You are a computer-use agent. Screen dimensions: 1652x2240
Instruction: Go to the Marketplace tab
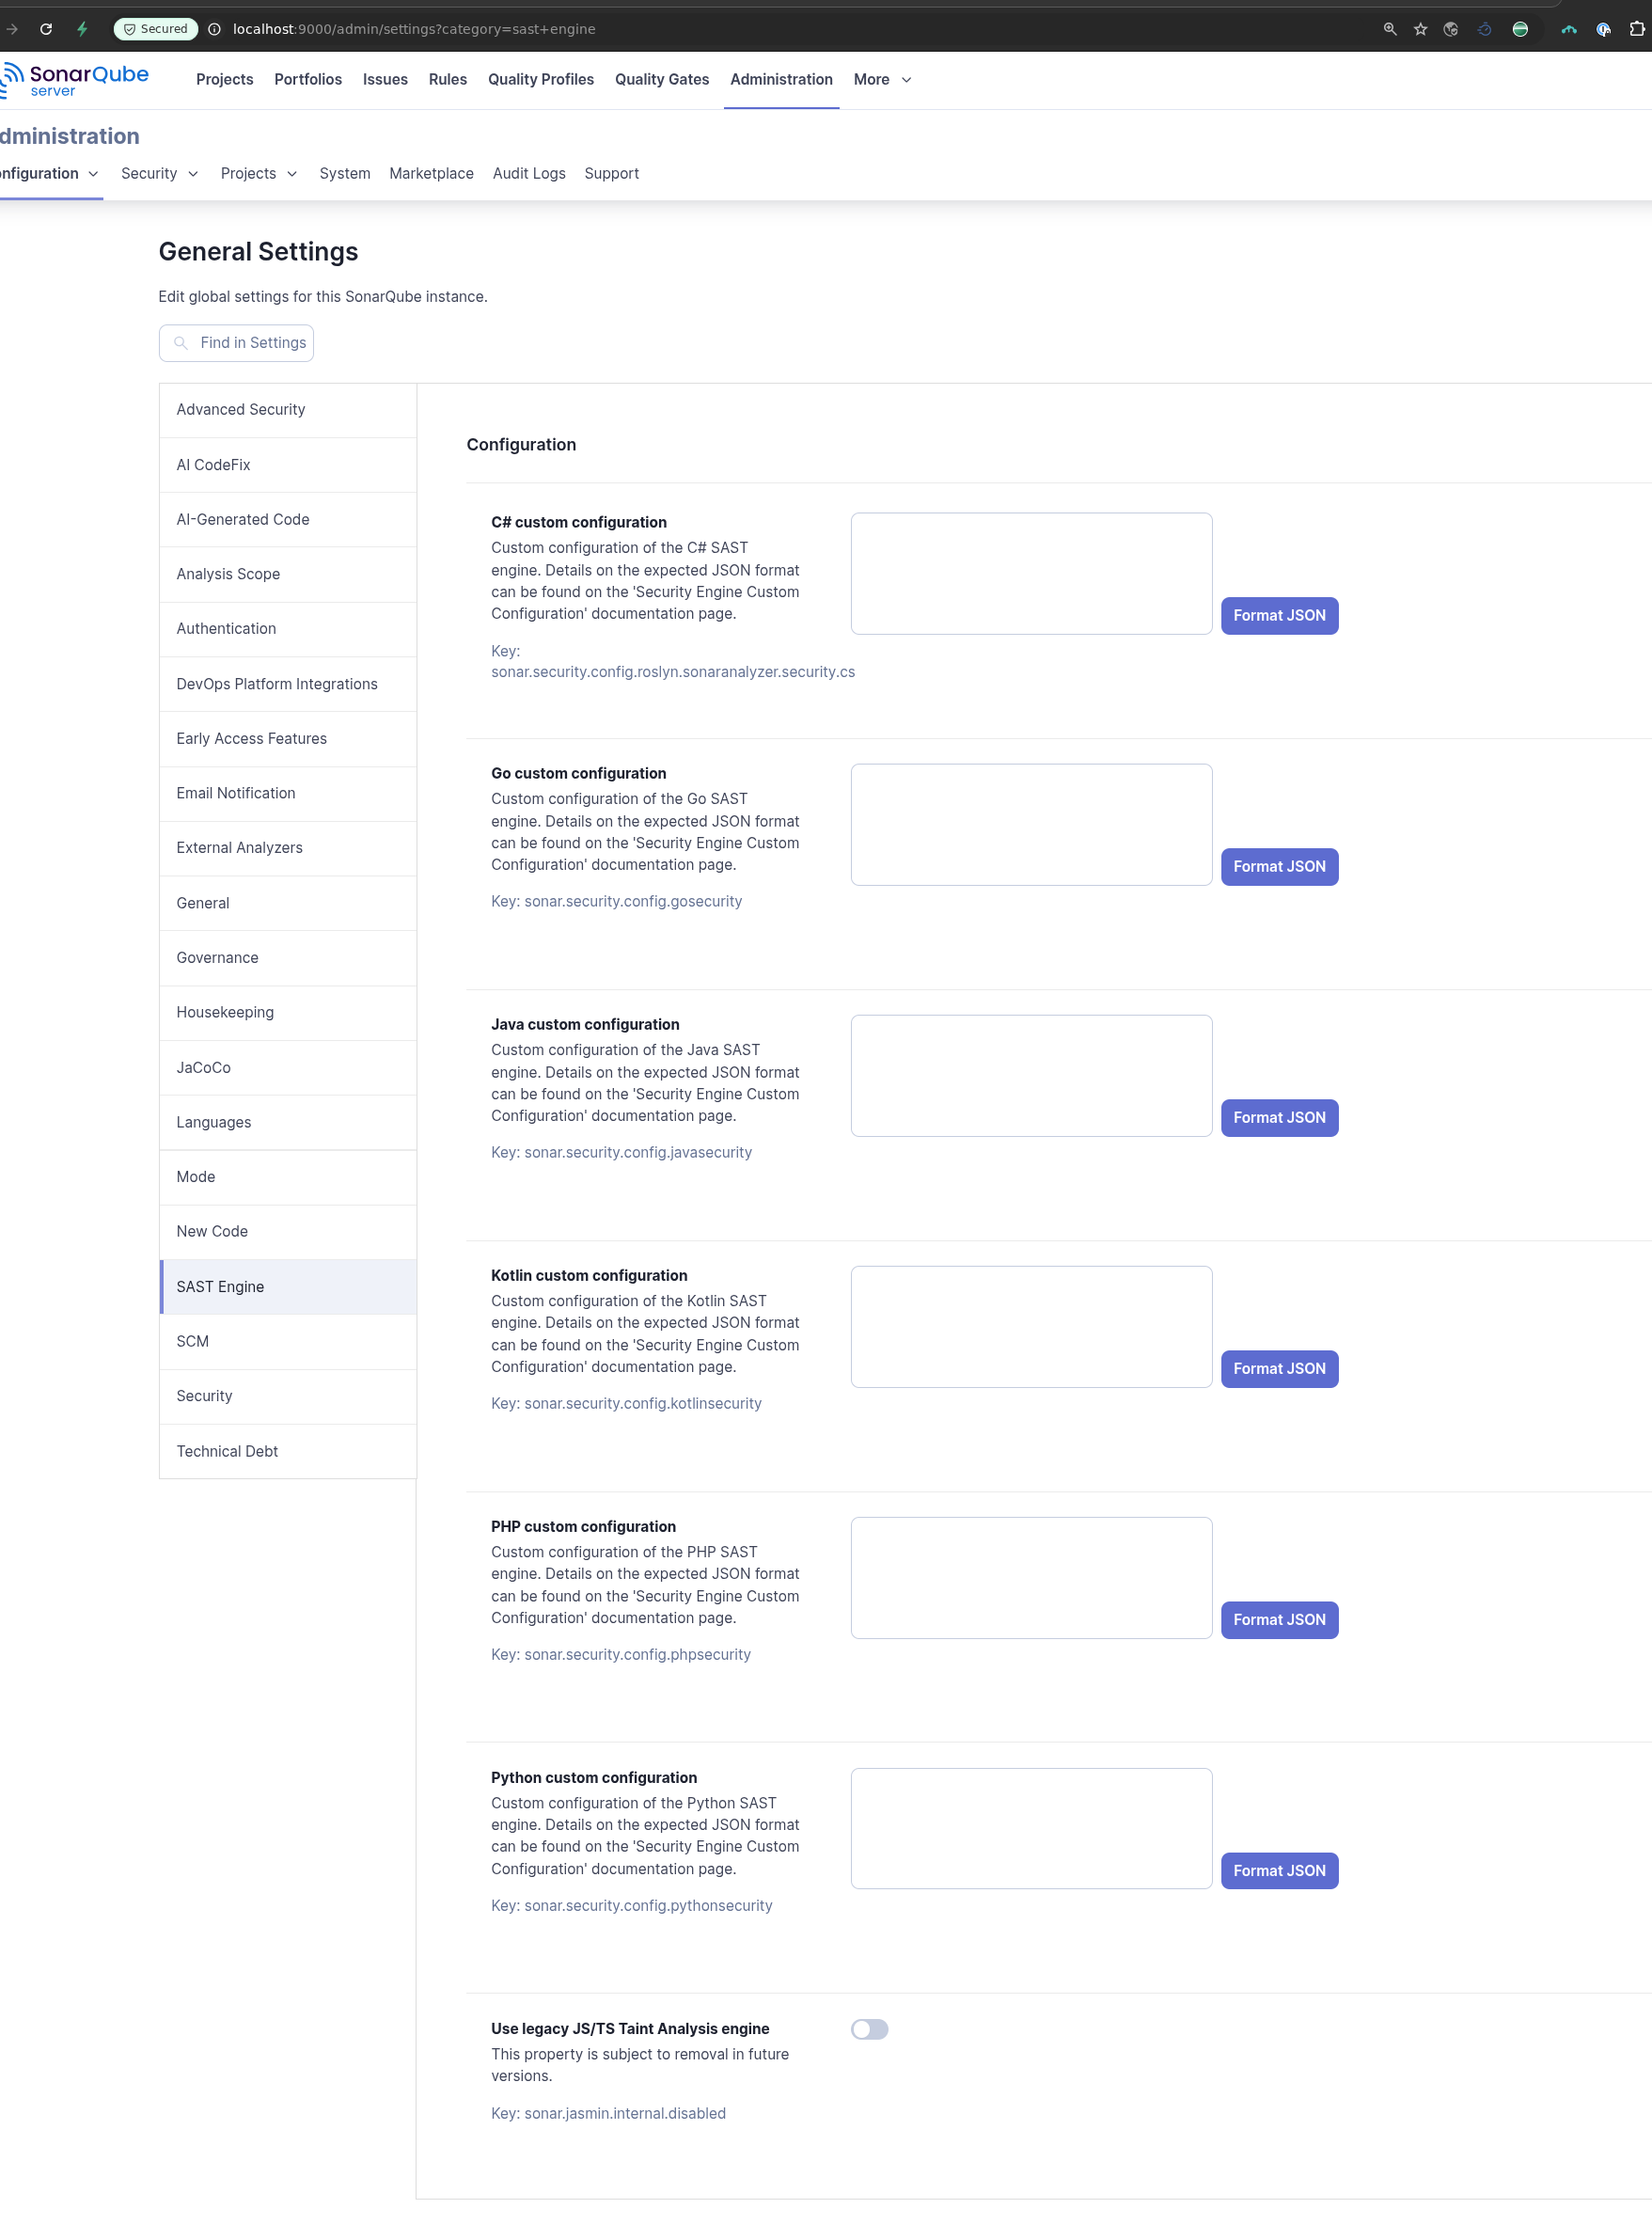point(431,174)
